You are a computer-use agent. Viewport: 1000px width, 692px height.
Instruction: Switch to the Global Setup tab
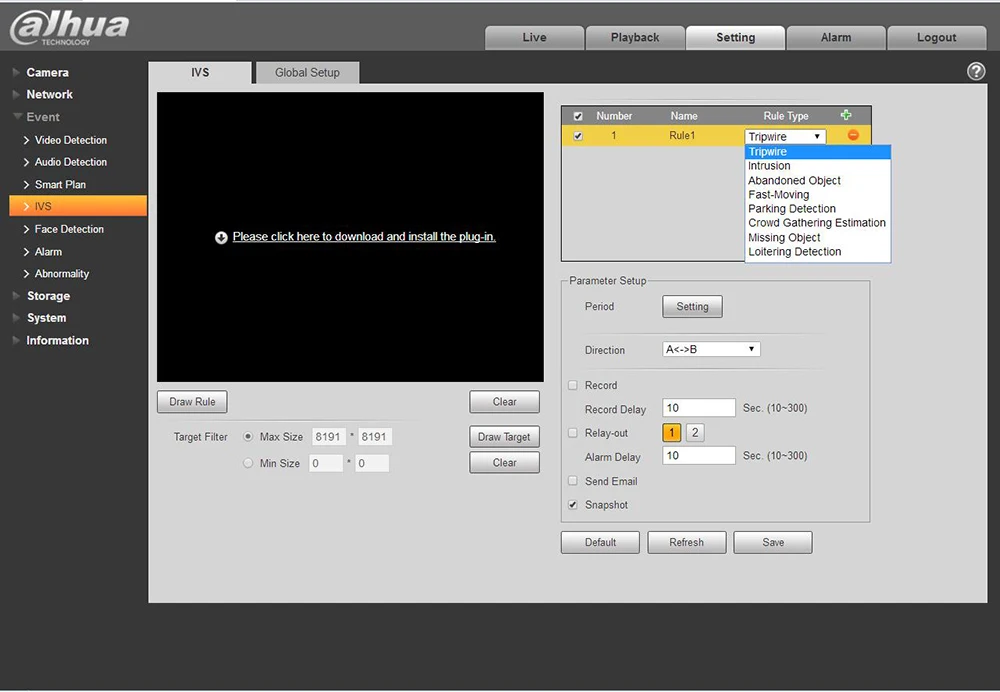[307, 73]
